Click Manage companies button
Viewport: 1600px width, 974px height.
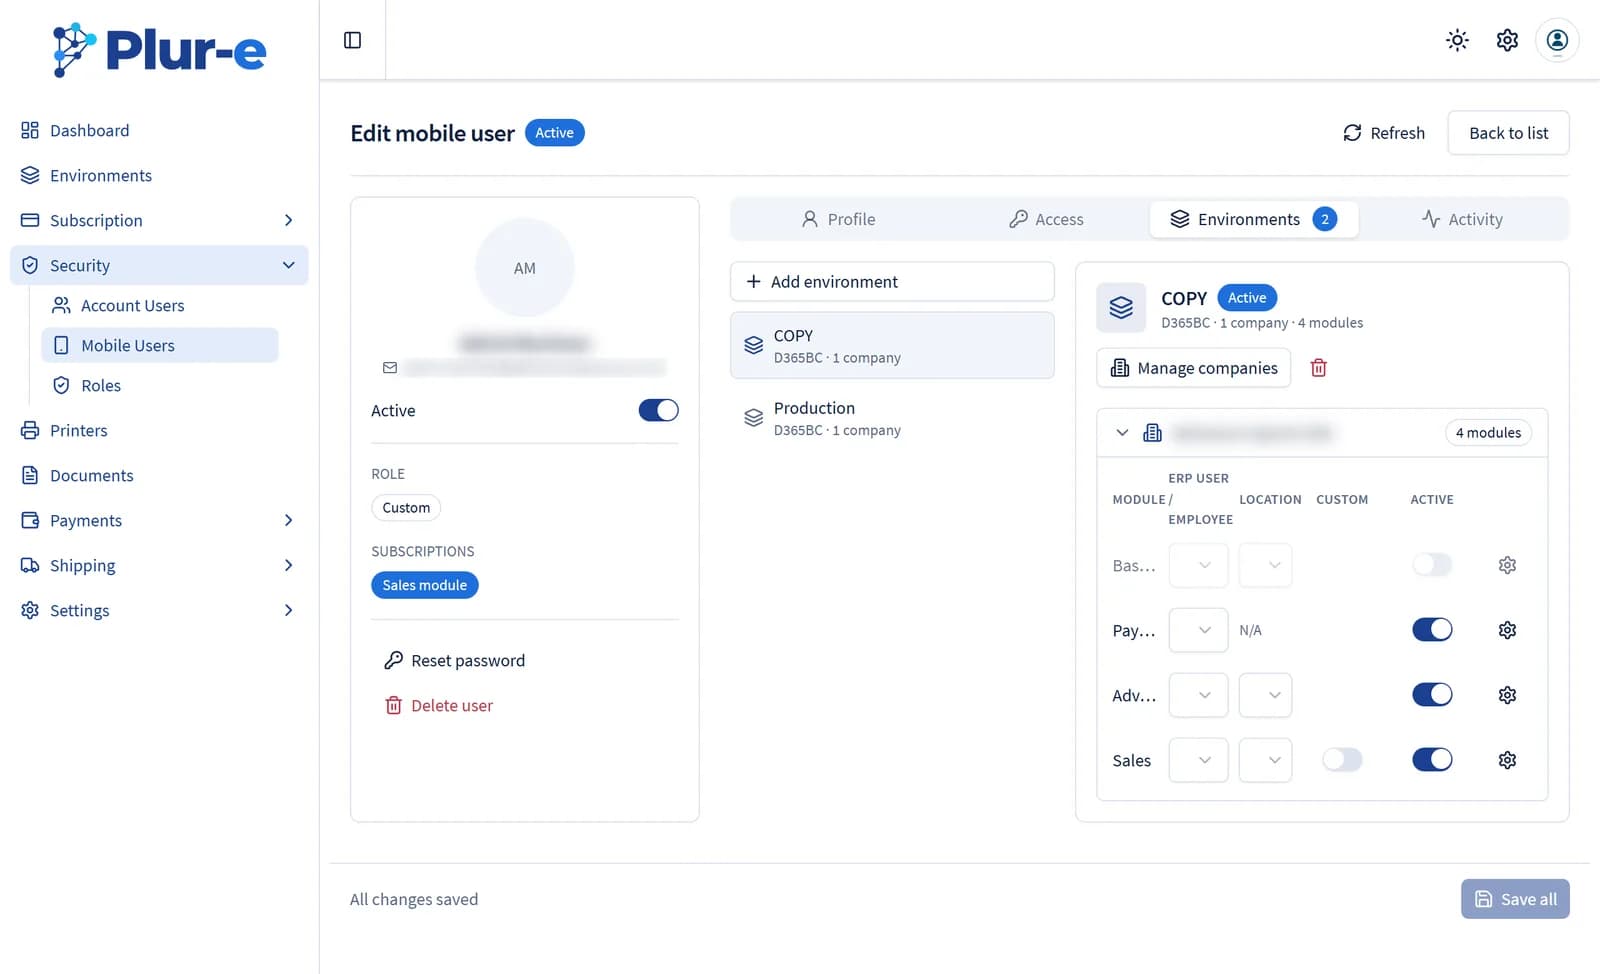[1194, 368]
